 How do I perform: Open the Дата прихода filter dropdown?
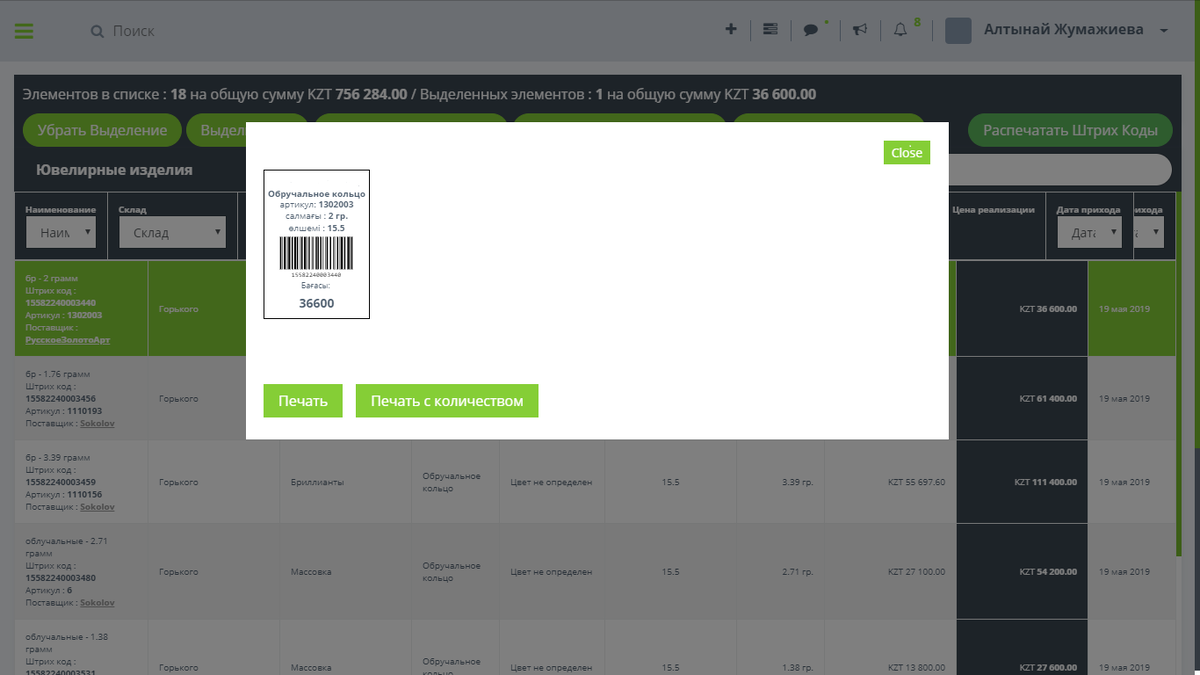pos(1089,233)
